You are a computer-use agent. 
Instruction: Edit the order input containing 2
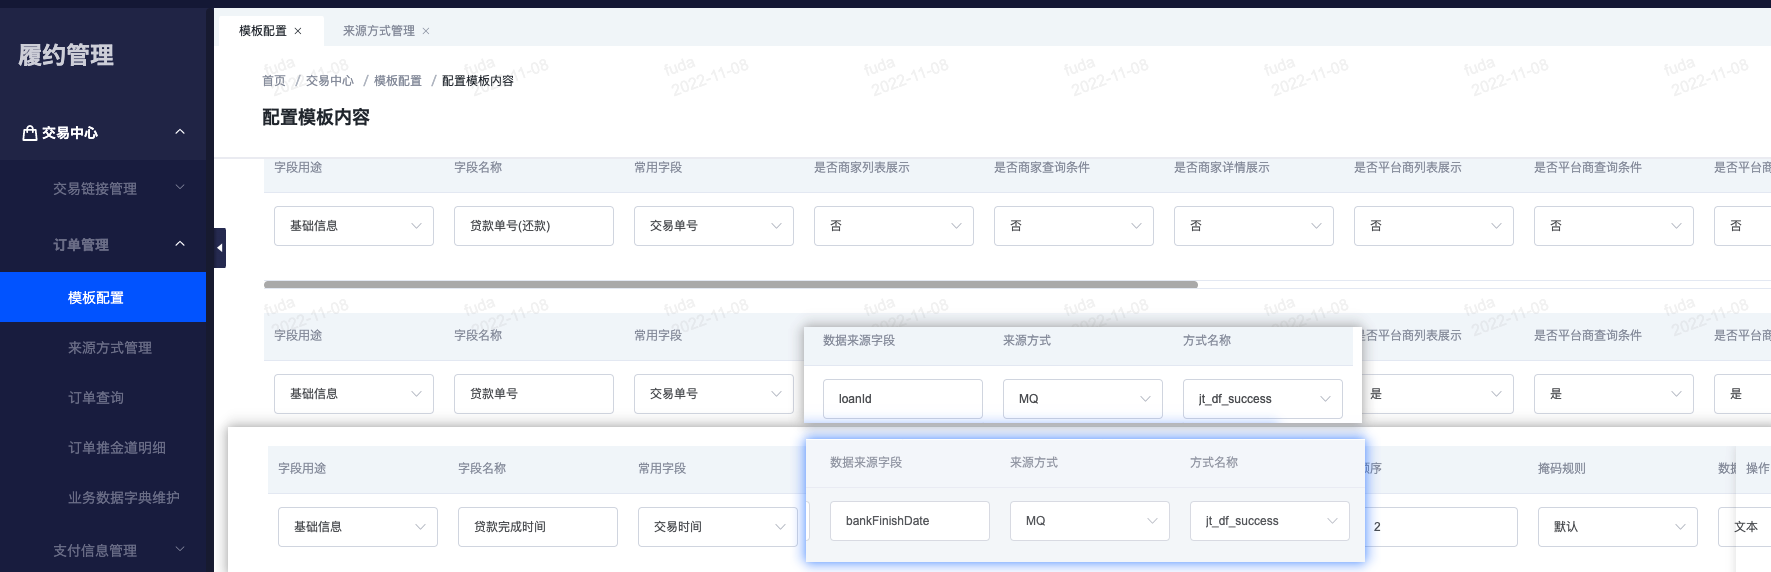(1441, 527)
